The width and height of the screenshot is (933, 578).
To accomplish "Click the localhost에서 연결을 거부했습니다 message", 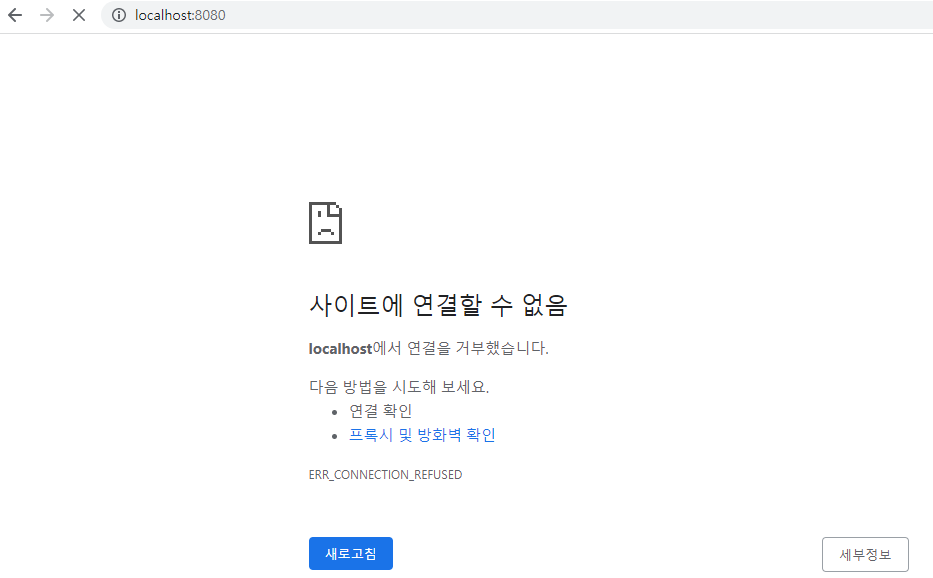I will pos(428,348).
